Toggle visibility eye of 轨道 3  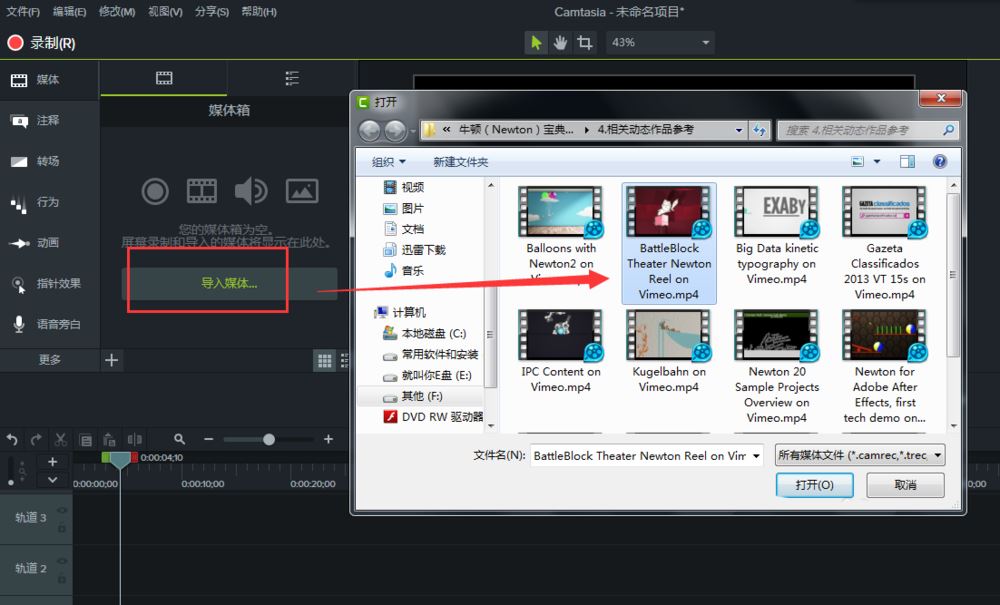(62, 510)
